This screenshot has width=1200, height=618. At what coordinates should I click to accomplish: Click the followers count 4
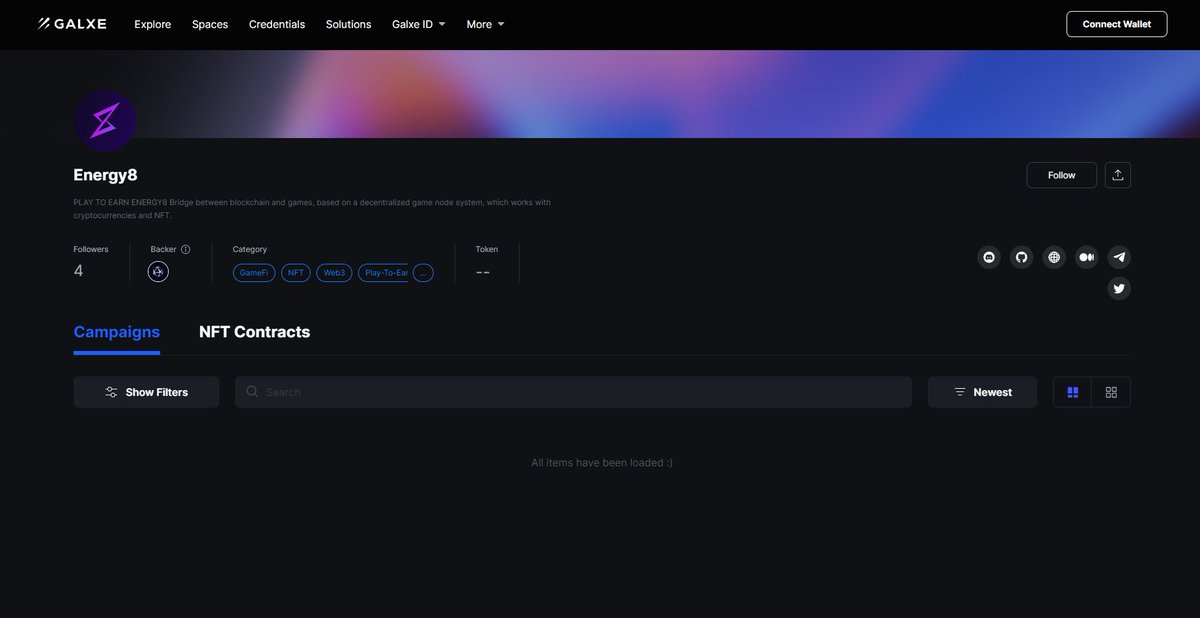[x=79, y=271]
